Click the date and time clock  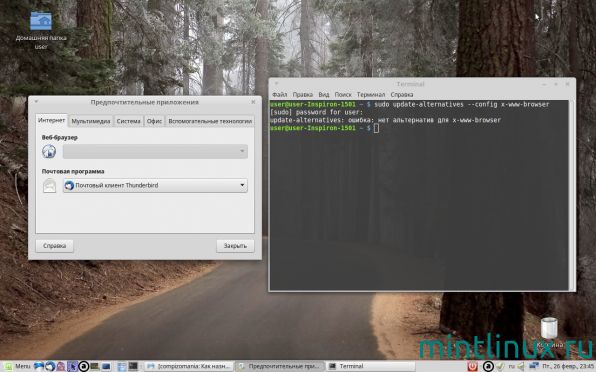[568, 366]
